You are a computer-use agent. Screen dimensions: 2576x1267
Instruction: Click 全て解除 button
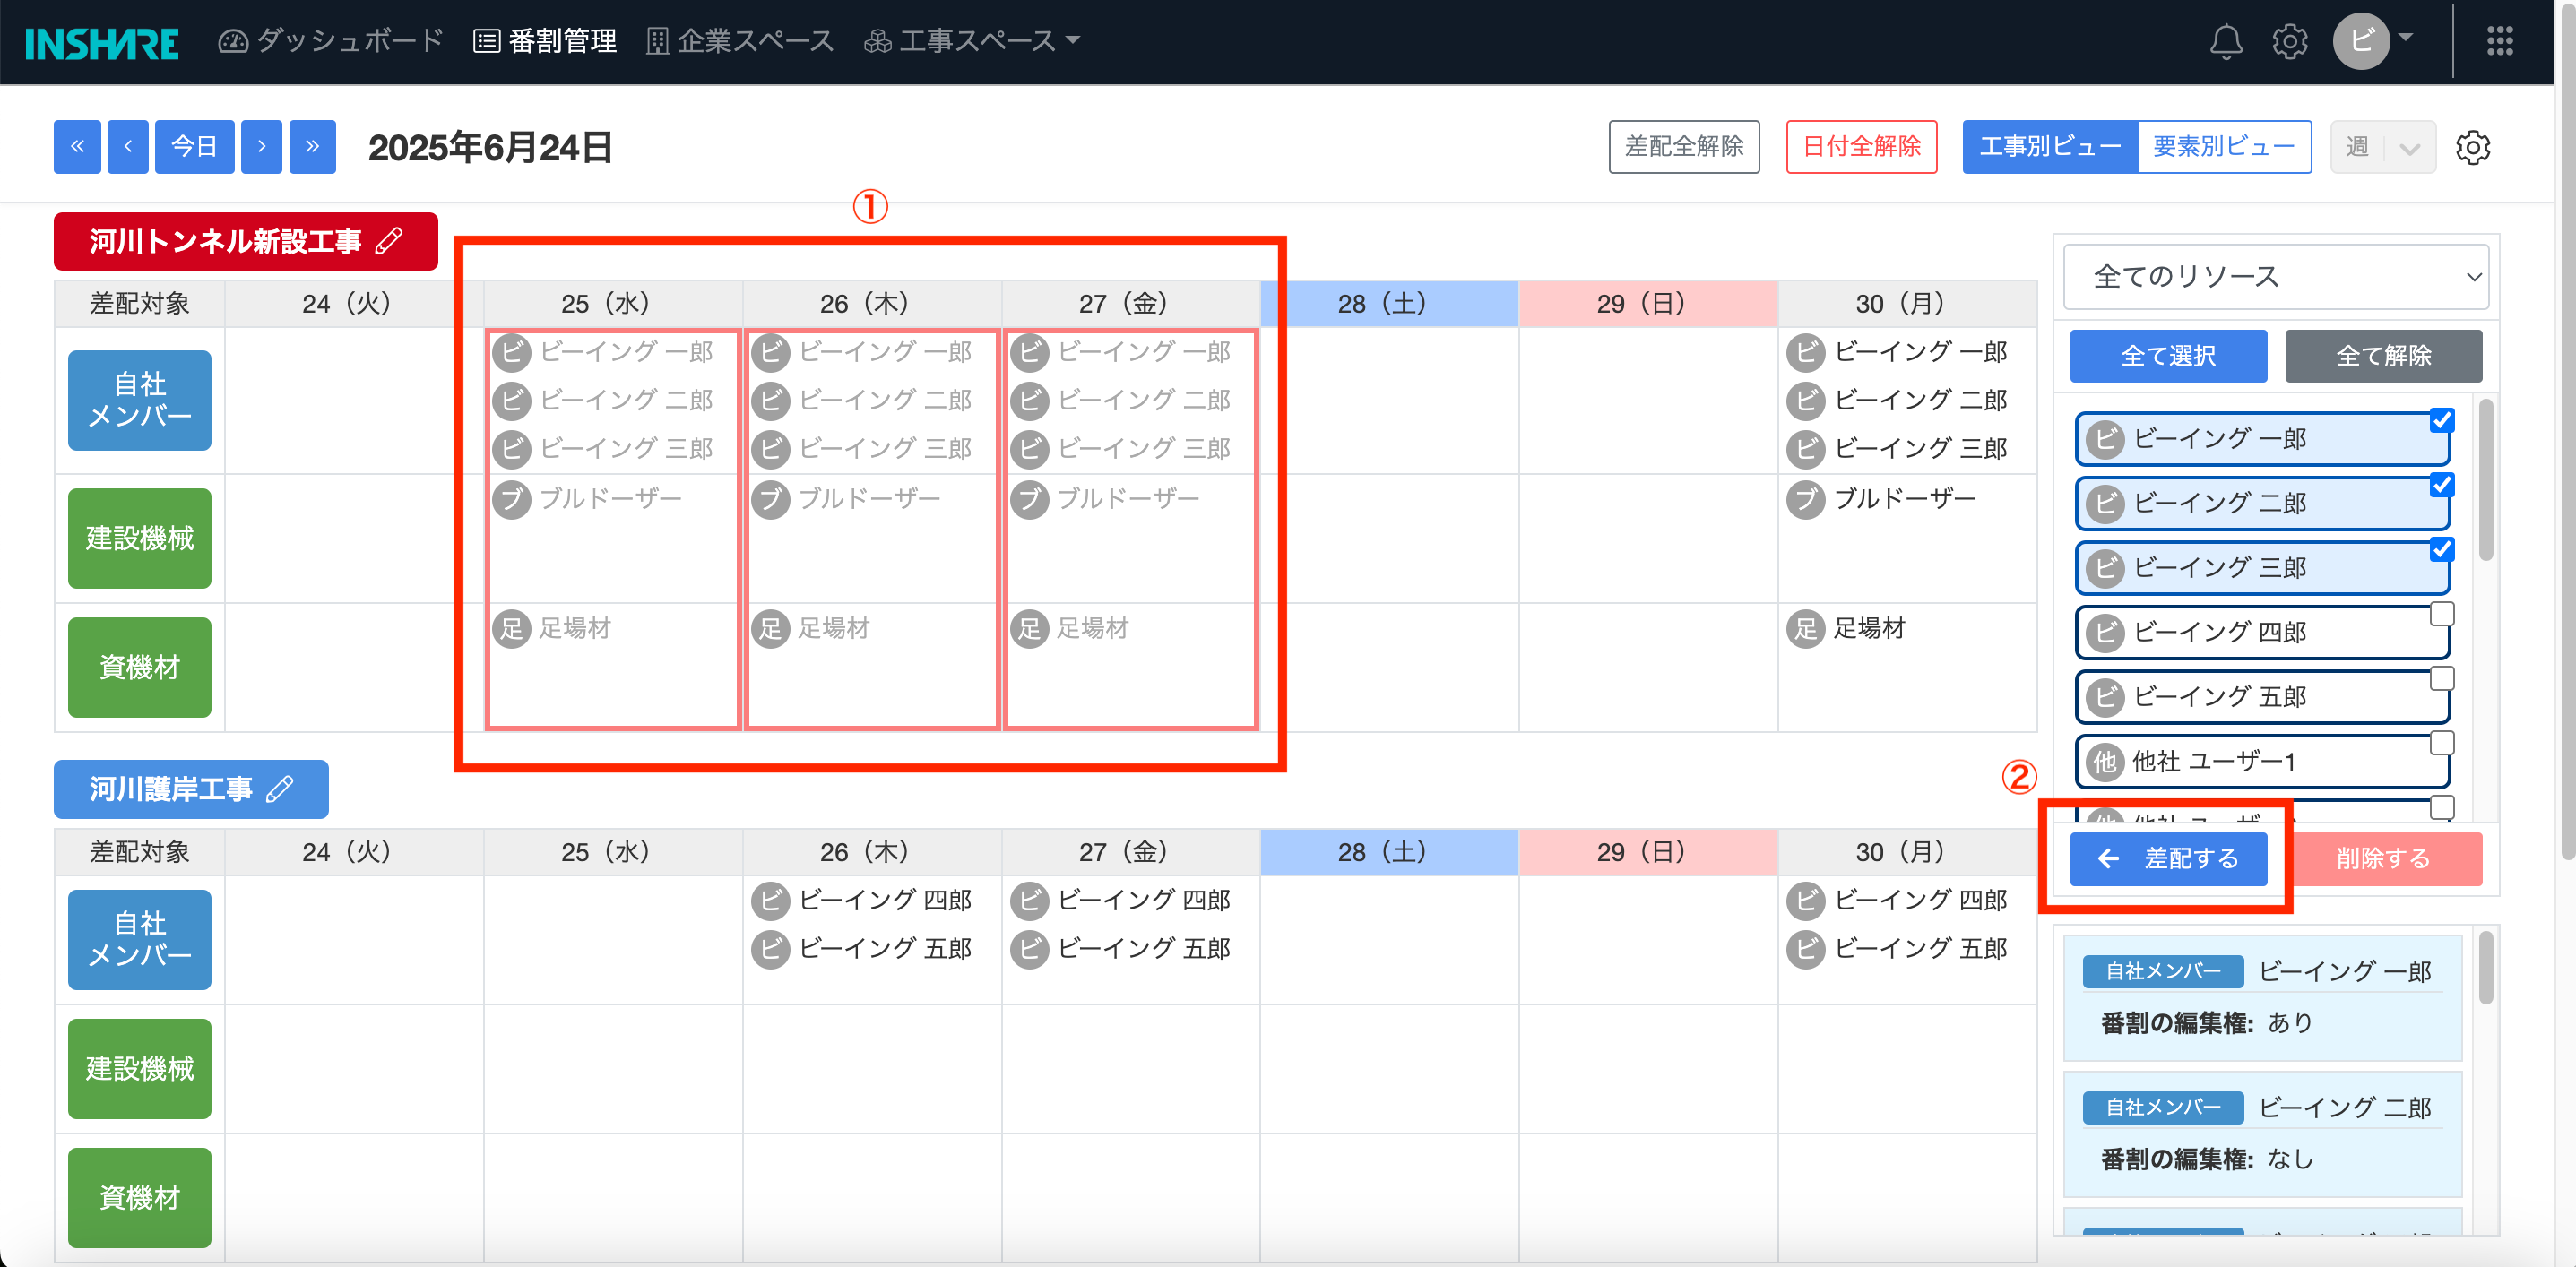(x=2383, y=356)
